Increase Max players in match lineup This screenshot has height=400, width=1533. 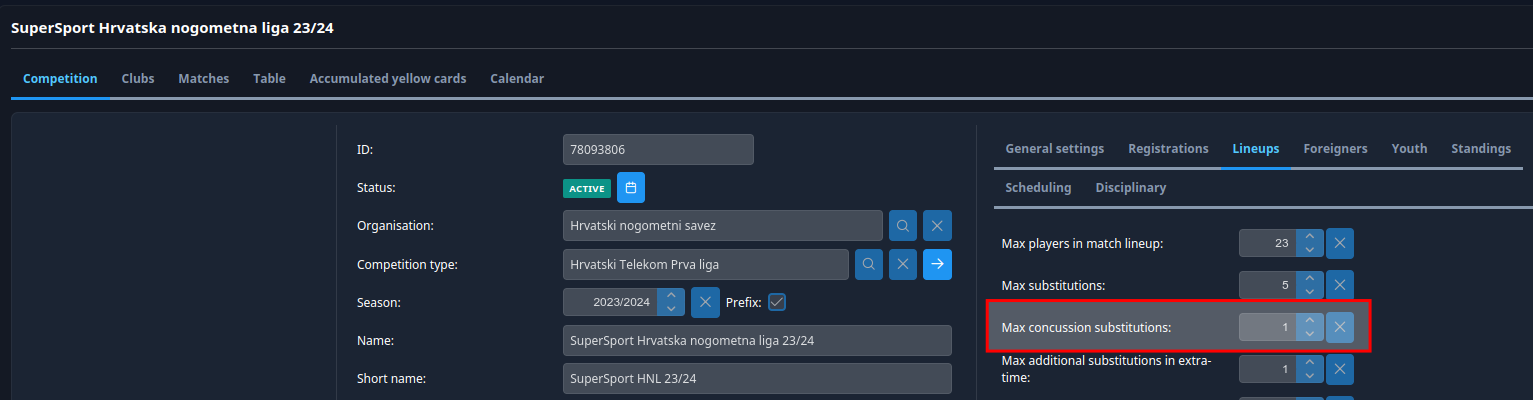[x=1309, y=237]
